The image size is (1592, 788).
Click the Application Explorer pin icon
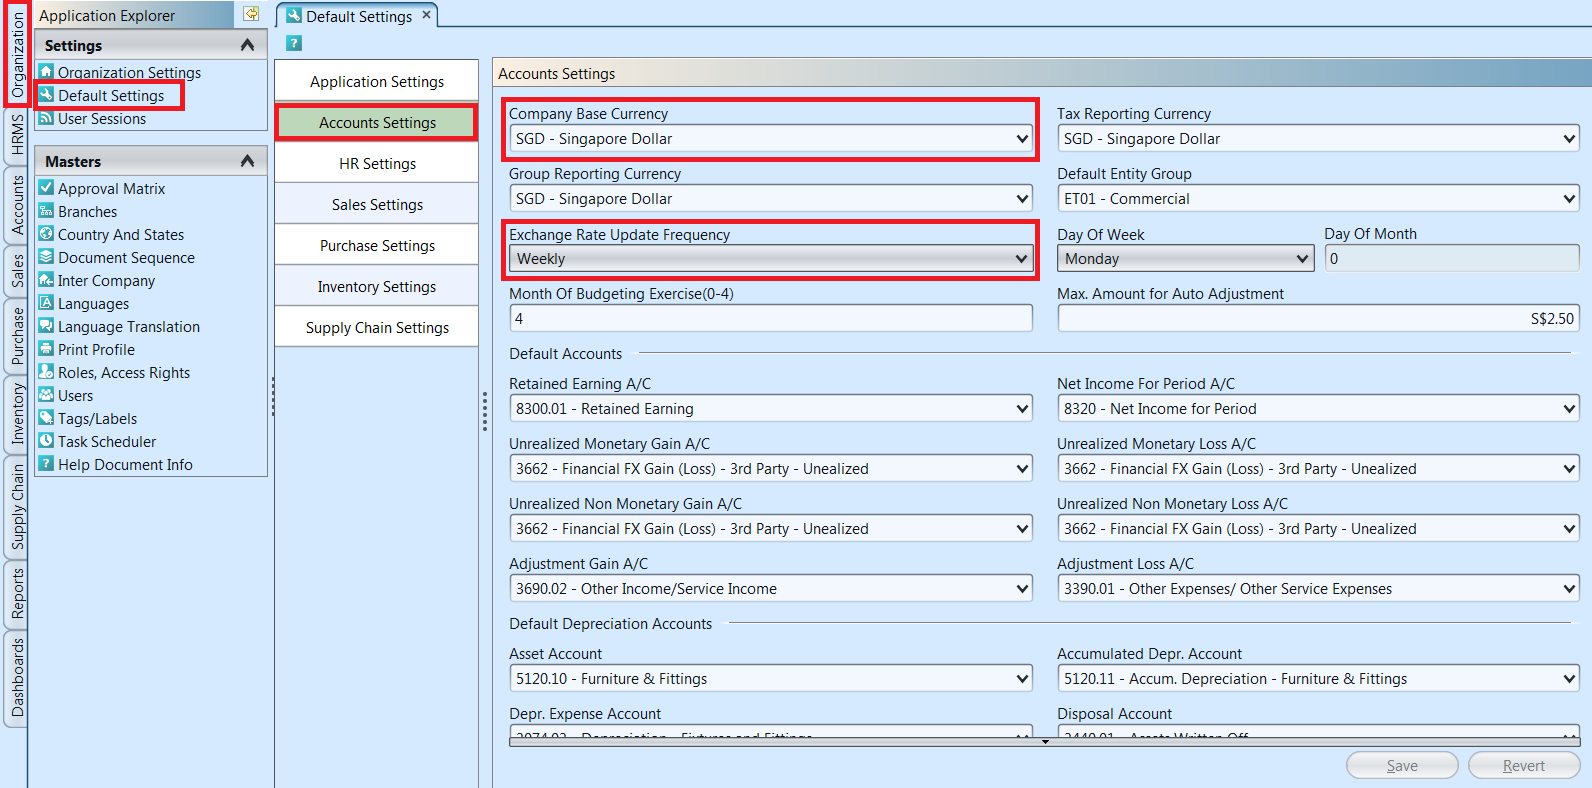tap(251, 14)
